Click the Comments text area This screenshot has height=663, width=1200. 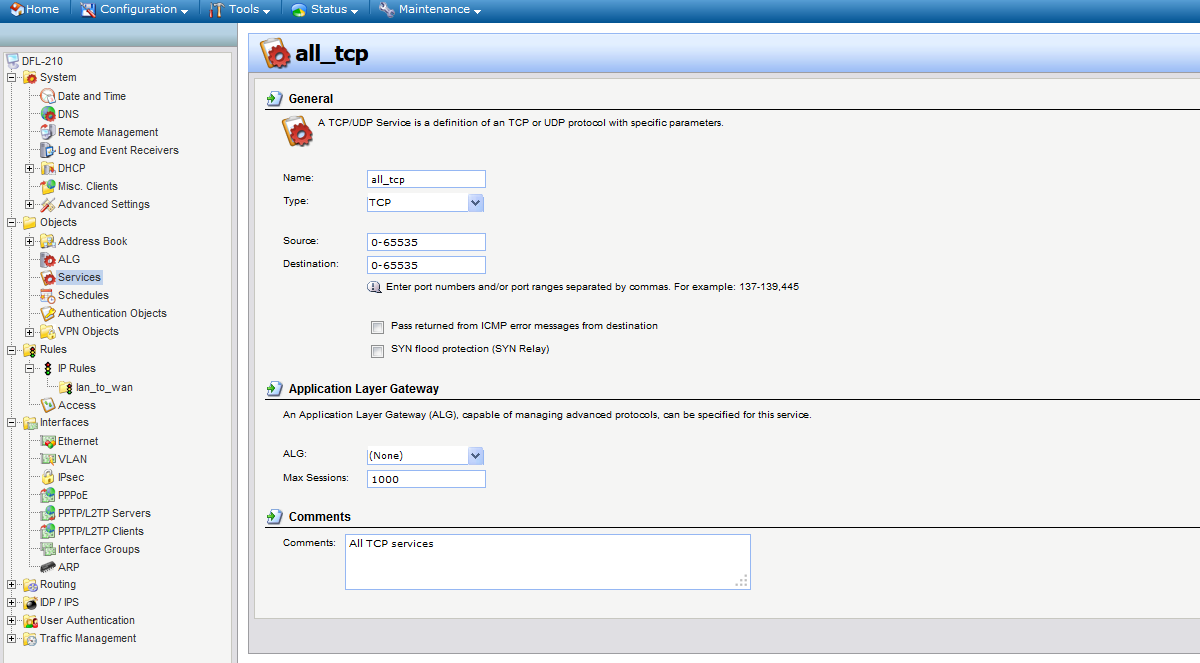(547, 562)
